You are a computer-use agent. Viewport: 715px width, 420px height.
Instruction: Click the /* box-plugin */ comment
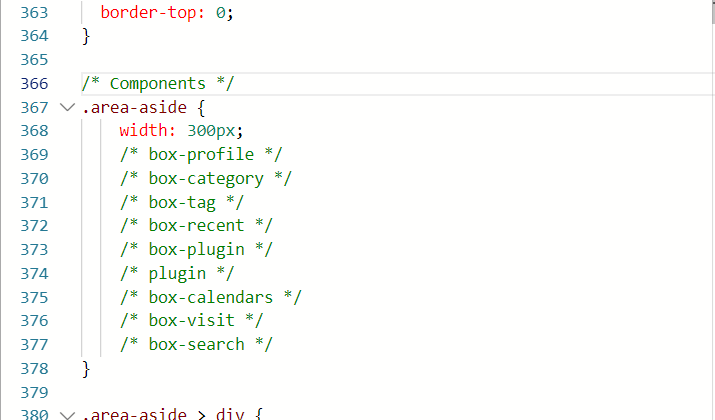point(196,250)
